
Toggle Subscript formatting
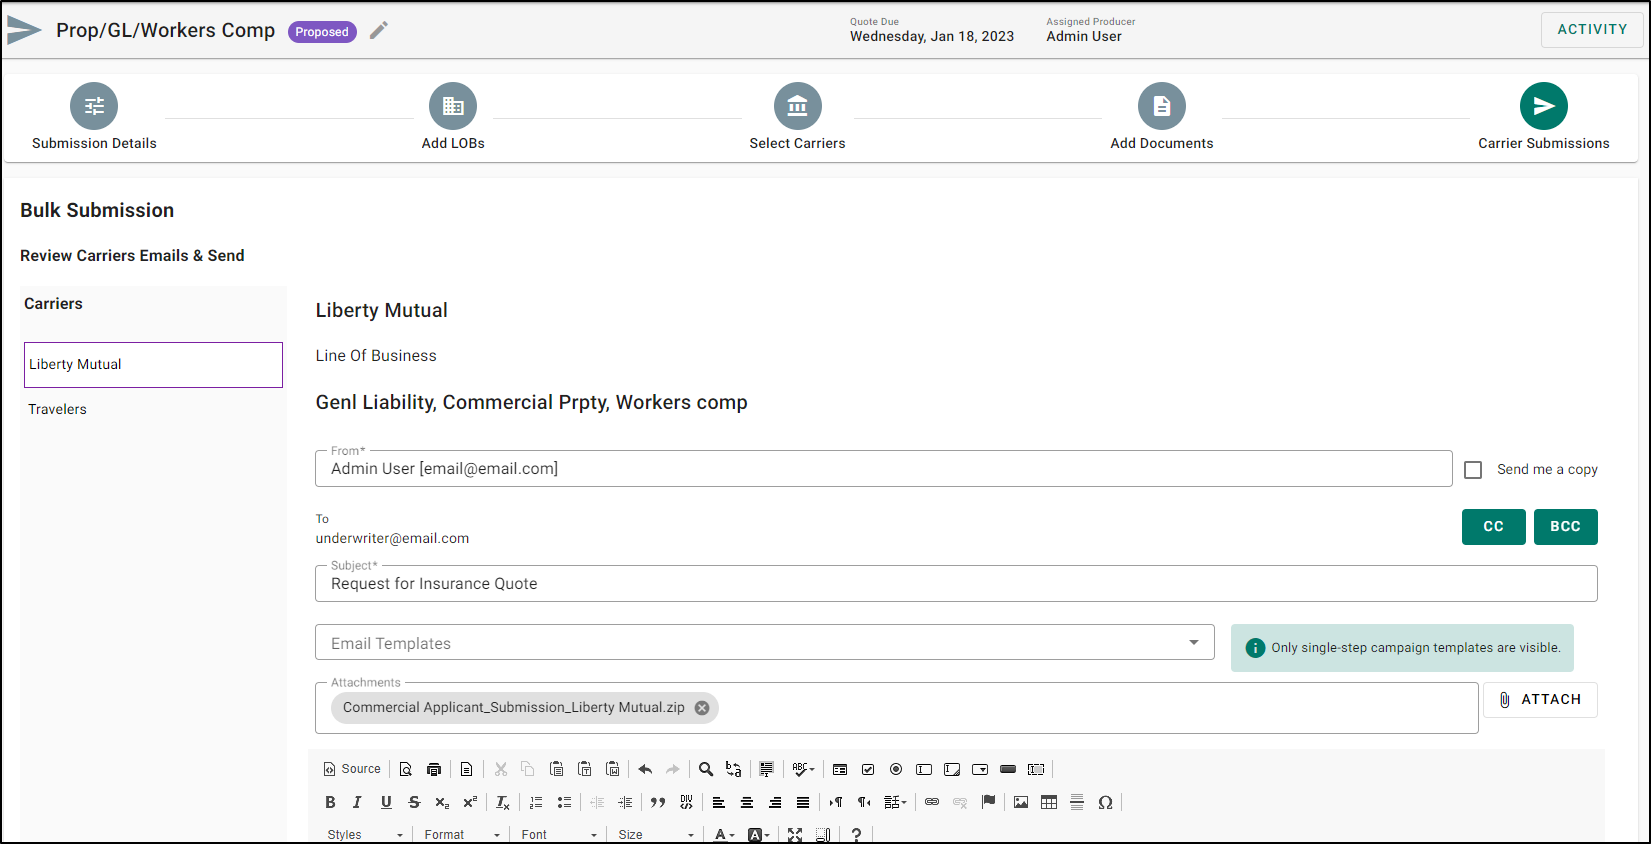(442, 802)
